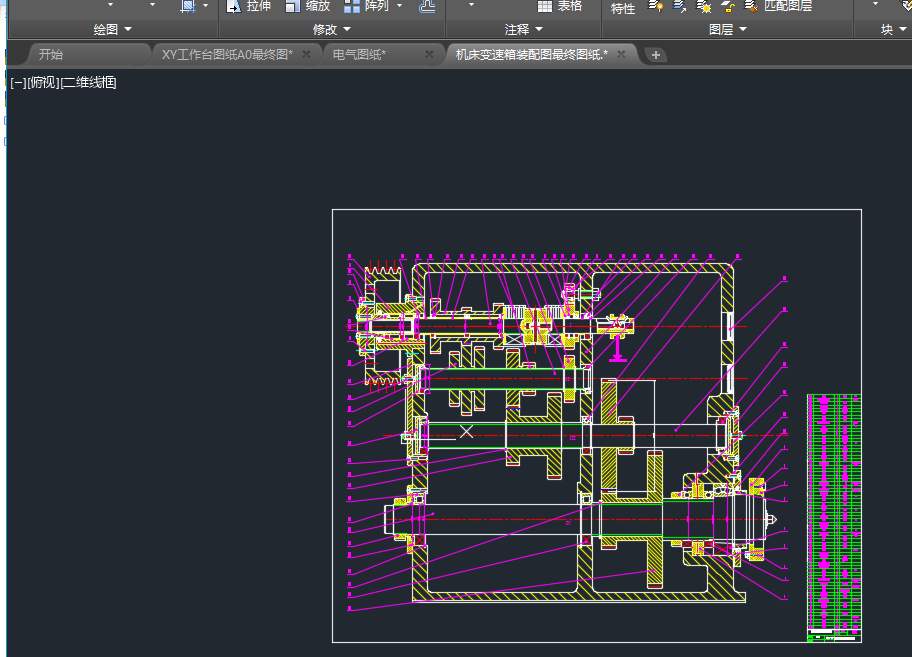Expand the Block (块) panel

tap(893, 30)
